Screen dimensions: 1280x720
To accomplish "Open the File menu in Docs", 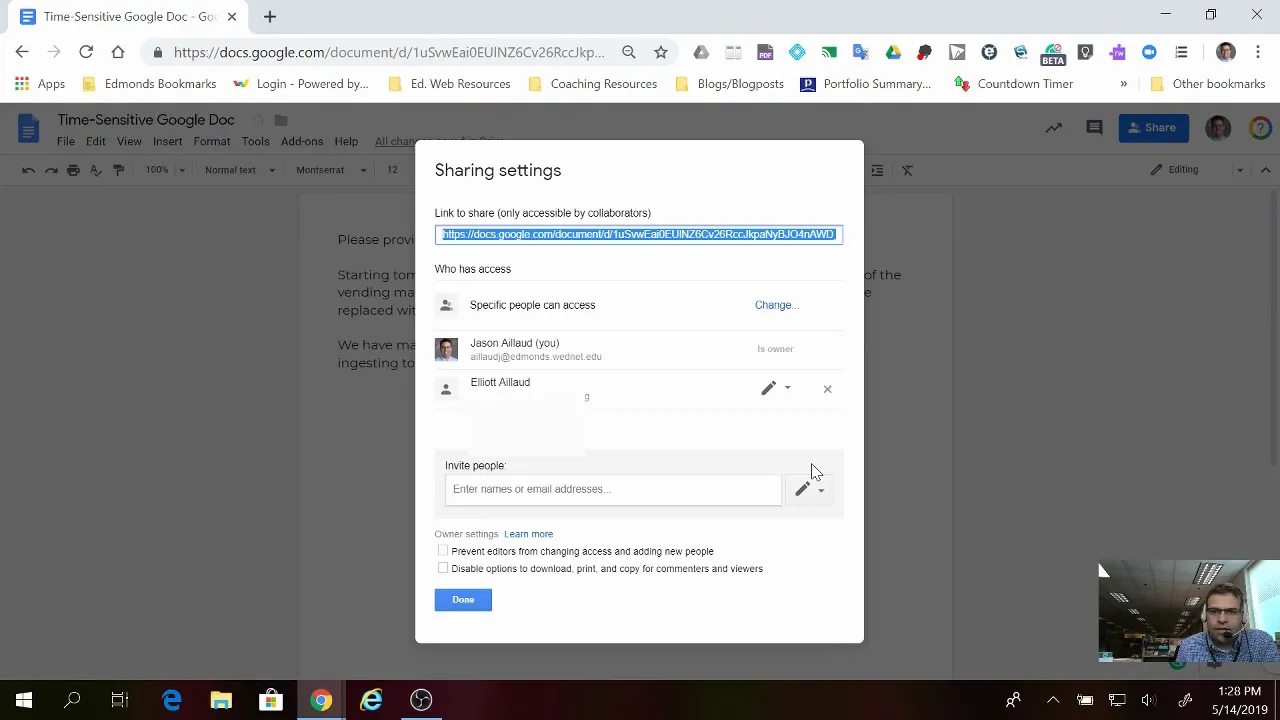I will click(x=66, y=142).
